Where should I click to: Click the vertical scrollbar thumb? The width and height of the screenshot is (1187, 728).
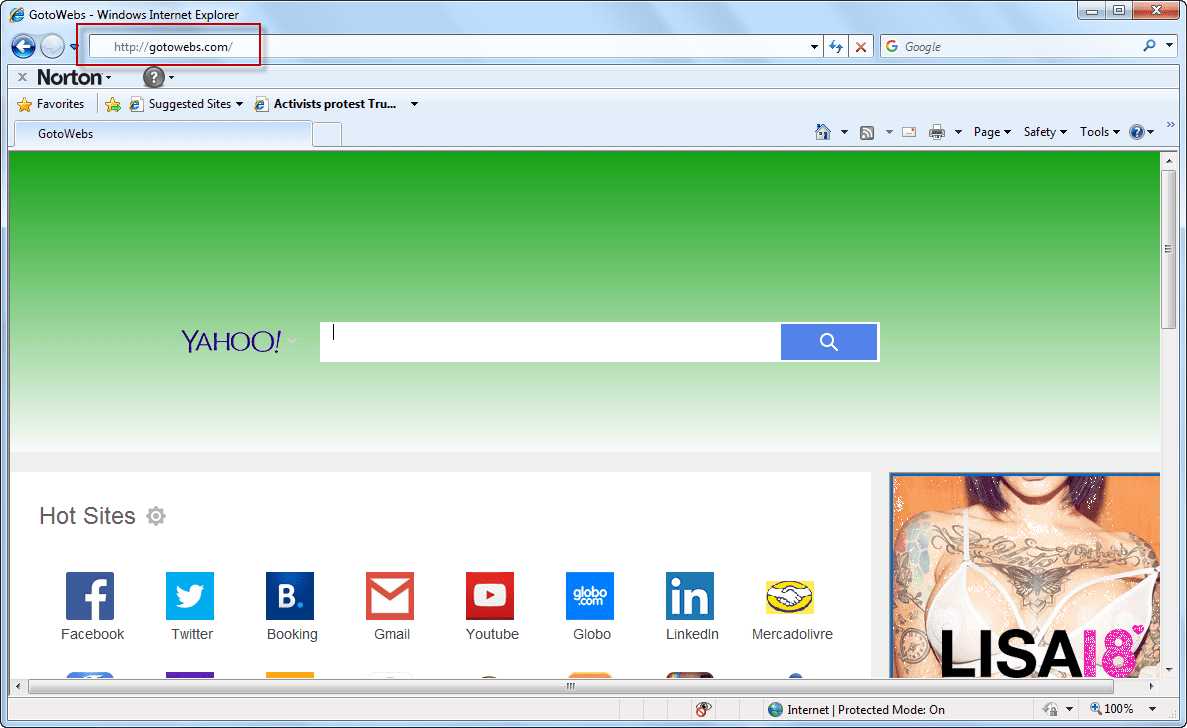[1168, 249]
